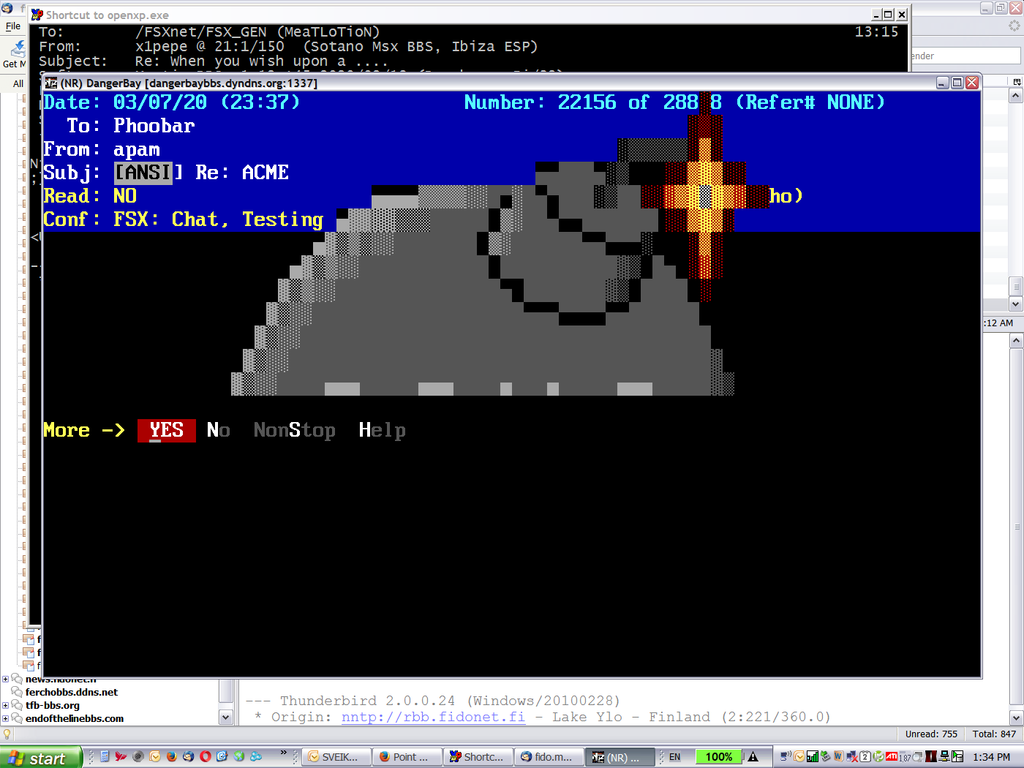The image size is (1024, 768).
Task: Open the orange clock tray icon
Action: 799,757
